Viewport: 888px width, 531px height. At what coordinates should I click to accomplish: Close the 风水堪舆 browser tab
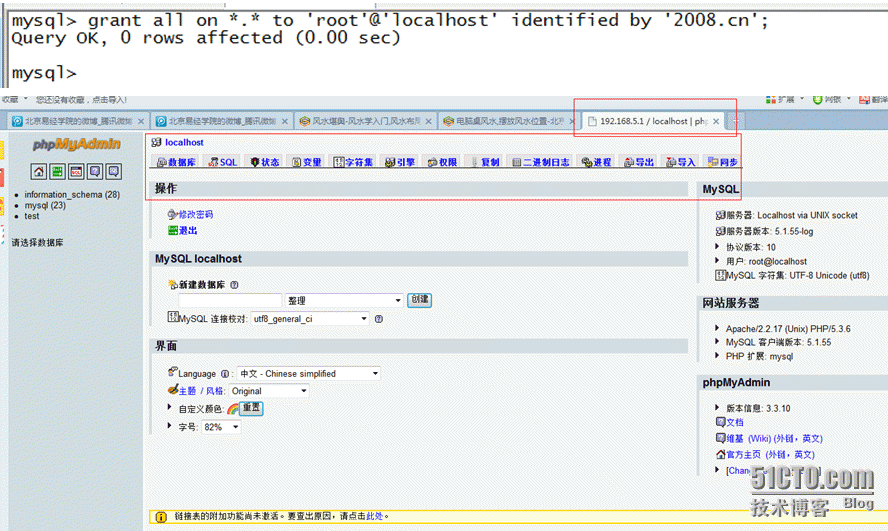click(x=428, y=122)
